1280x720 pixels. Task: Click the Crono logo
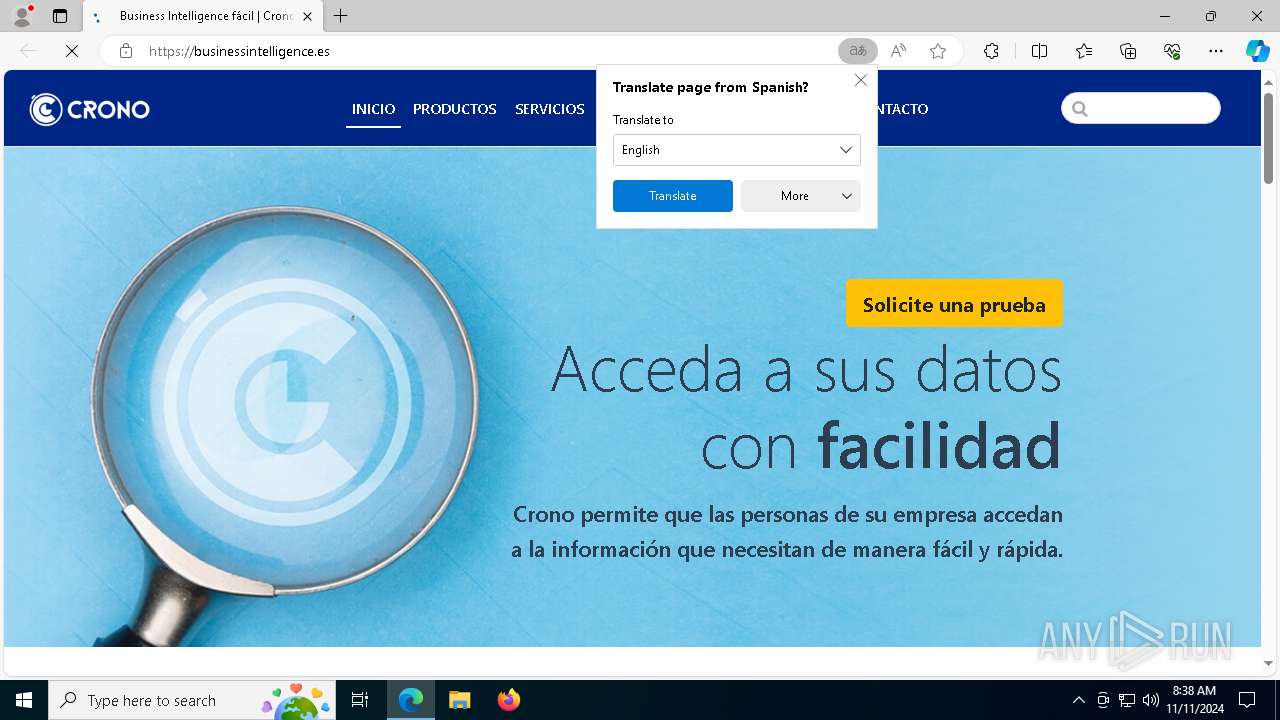89,109
